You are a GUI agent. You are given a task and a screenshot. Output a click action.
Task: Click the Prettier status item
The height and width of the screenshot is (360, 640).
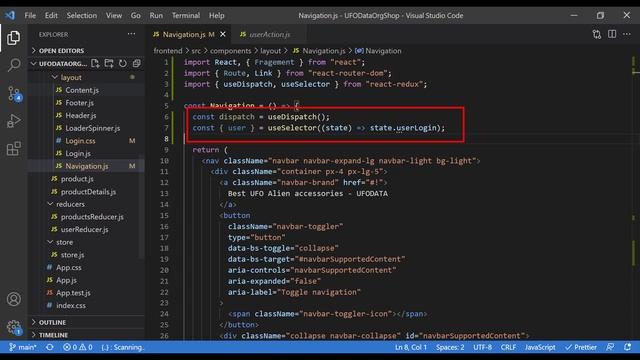(x=581, y=347)
